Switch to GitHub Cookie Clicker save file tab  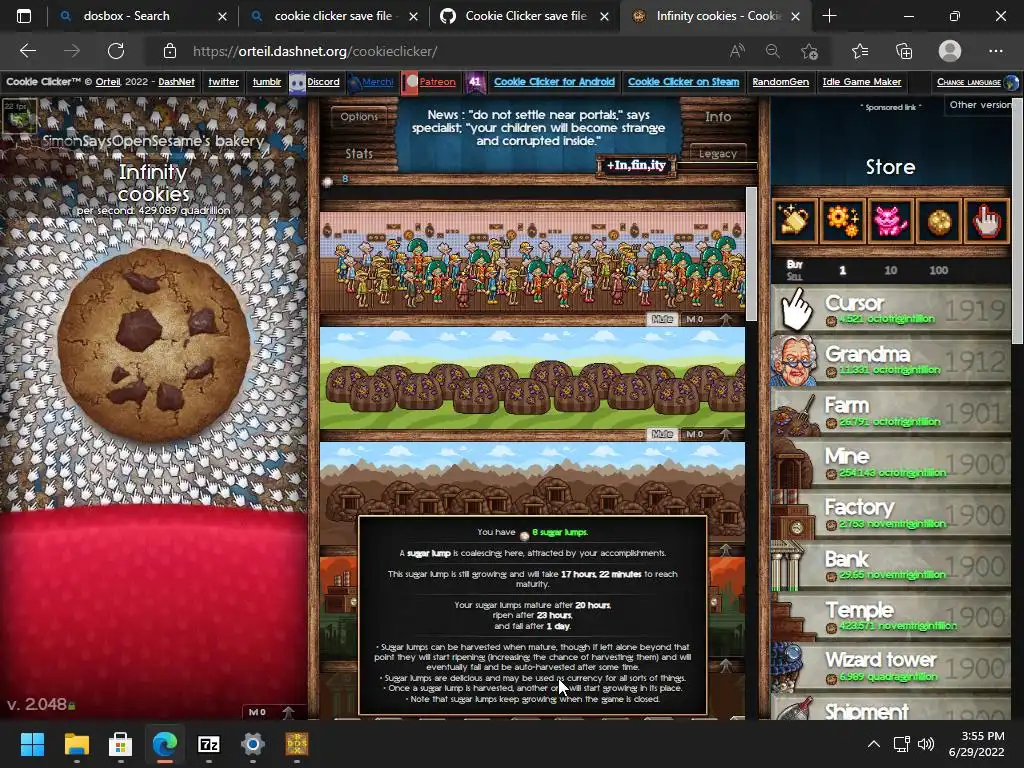525,16
